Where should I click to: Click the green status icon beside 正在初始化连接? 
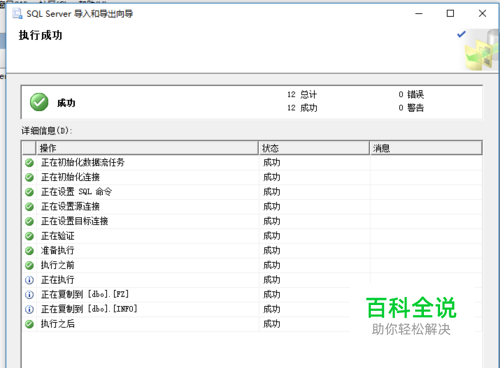coord(29,177)
